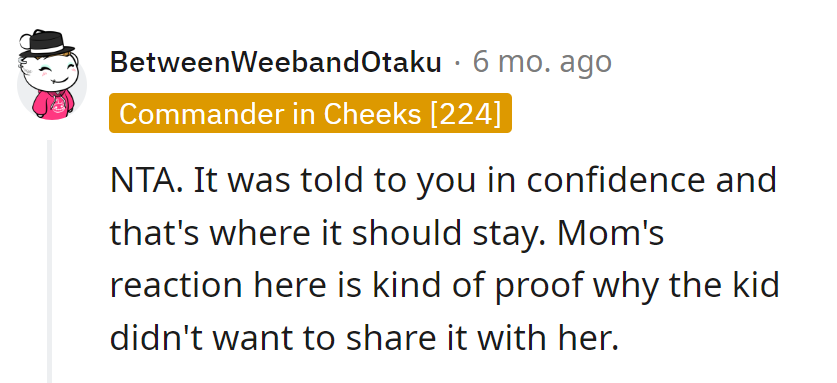837x383 pixels.
Task: Open BetweenWeebandOtaku's avatar image
Action: [52, 75]
